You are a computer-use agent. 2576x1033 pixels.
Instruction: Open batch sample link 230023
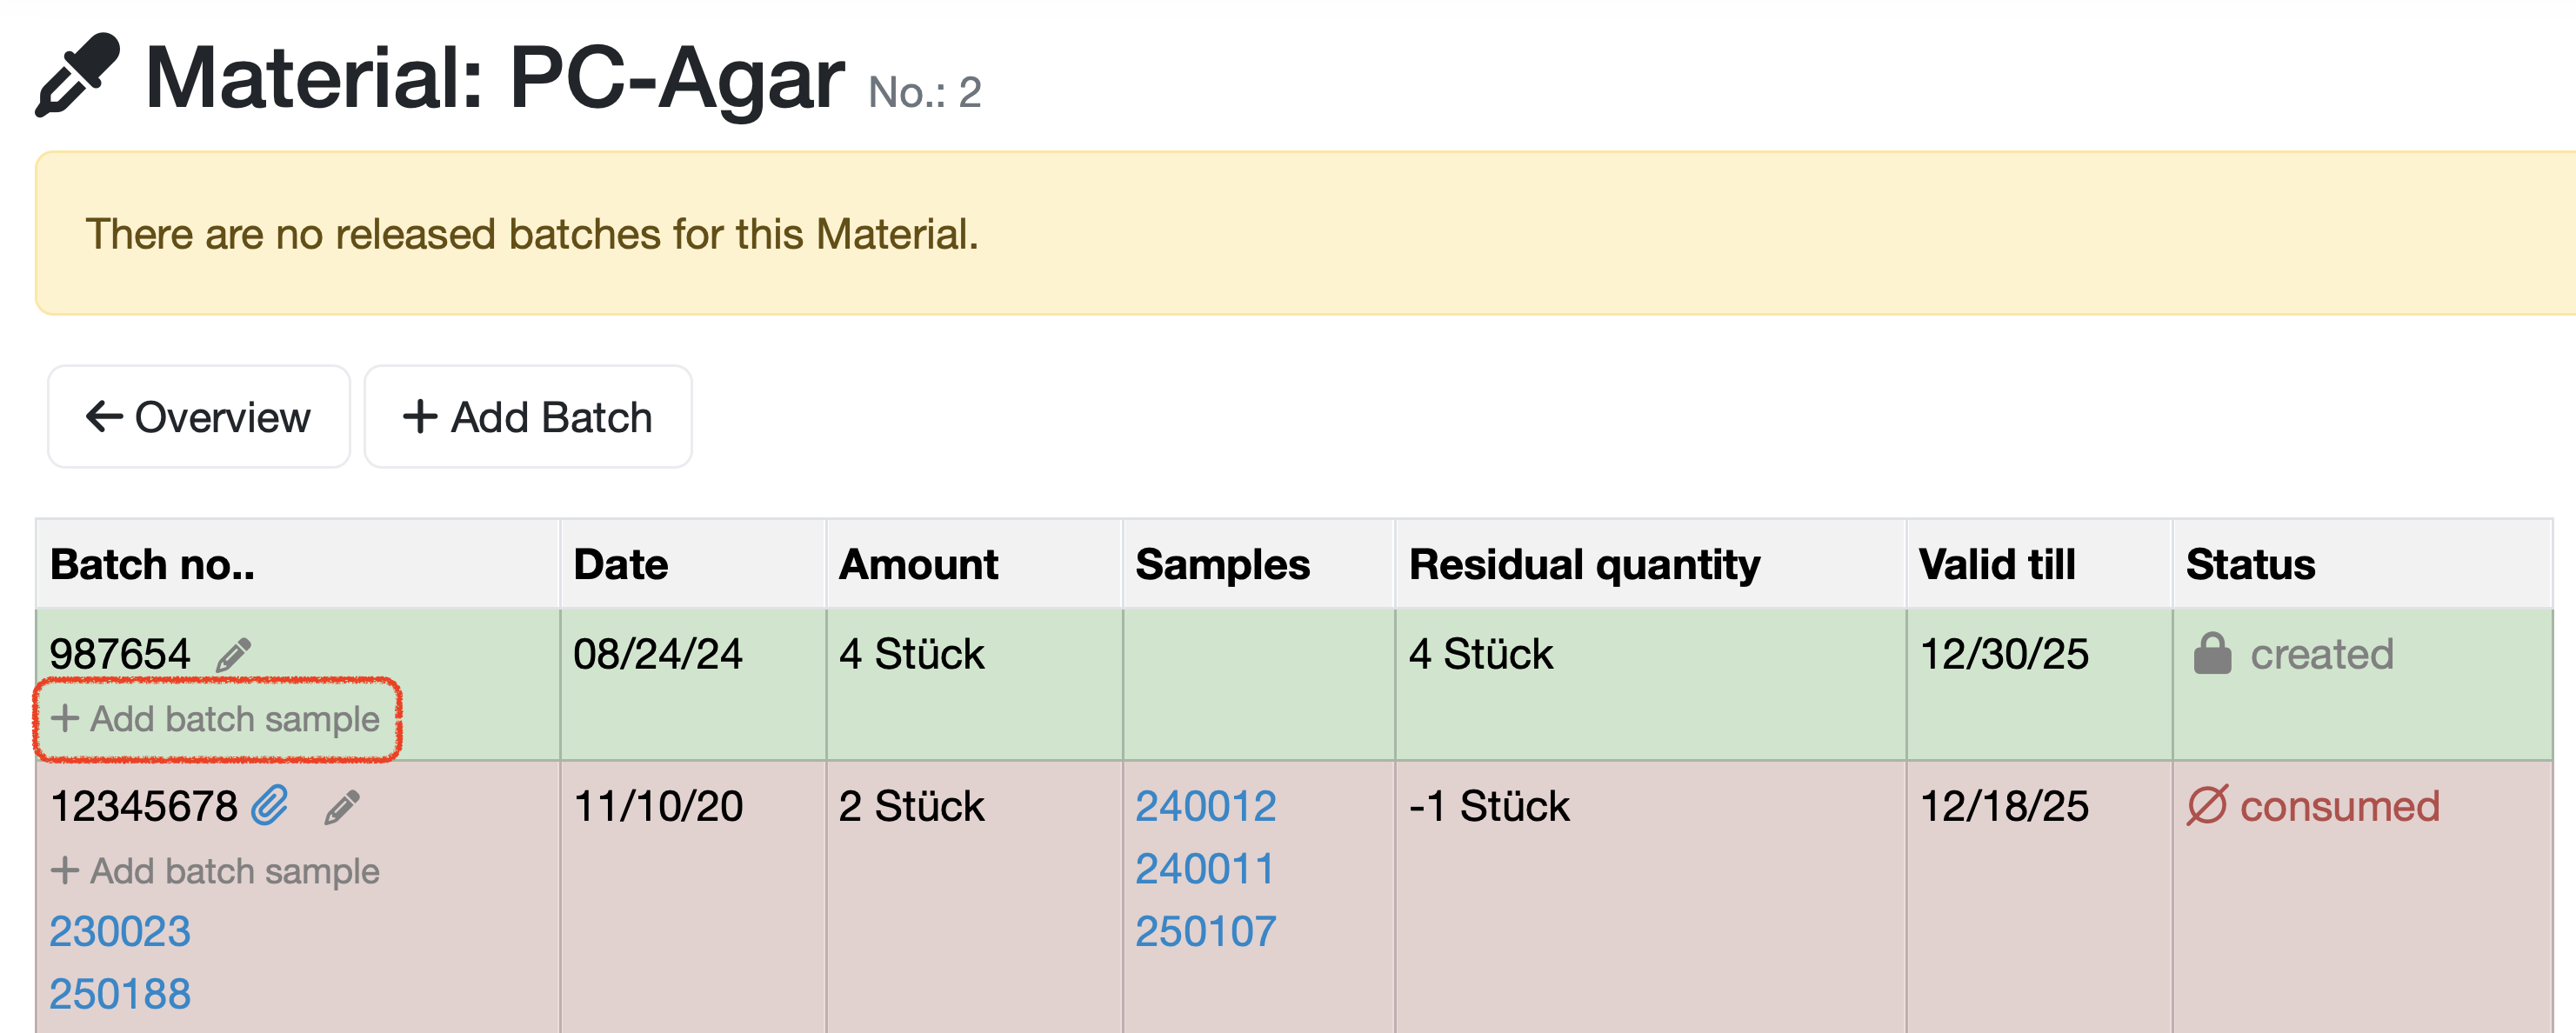pyautogui.click(x=120, y=931)
